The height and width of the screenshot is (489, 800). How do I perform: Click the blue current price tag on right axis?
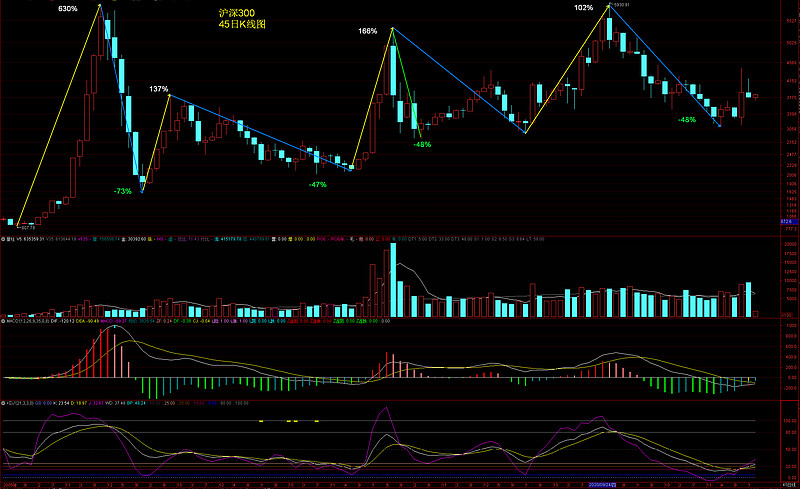click(x=789, y=221)
